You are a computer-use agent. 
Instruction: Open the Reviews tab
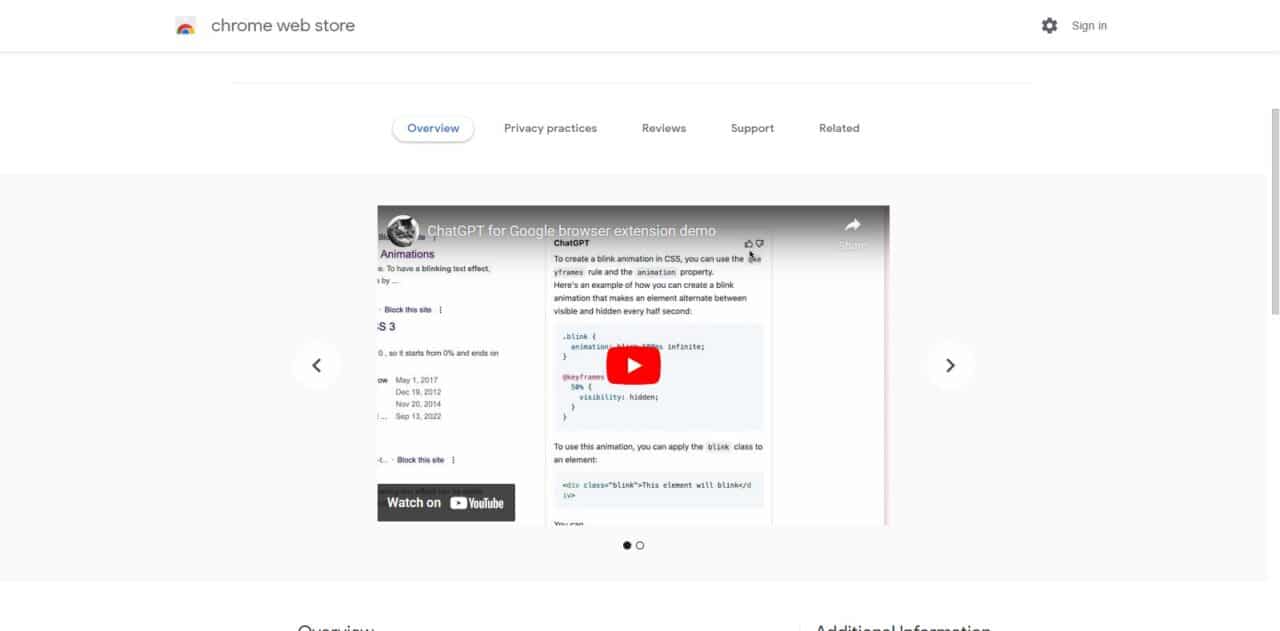click(x=664, y=128)
